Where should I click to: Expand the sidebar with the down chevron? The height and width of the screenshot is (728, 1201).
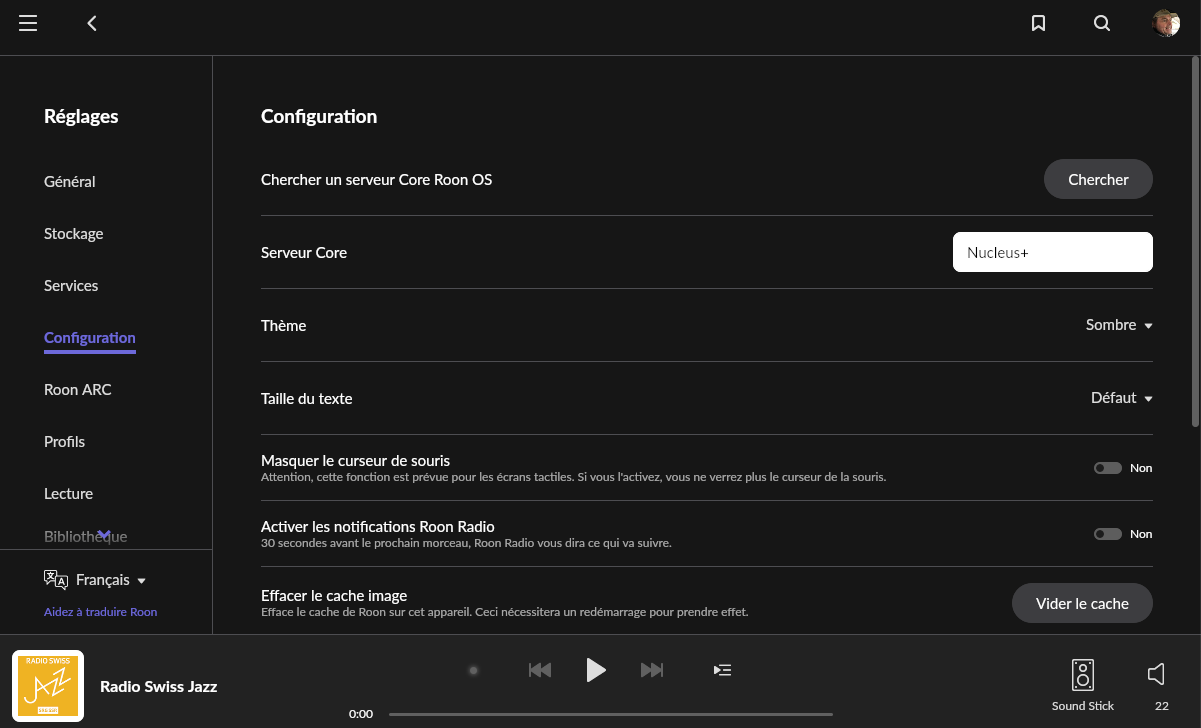104,534
